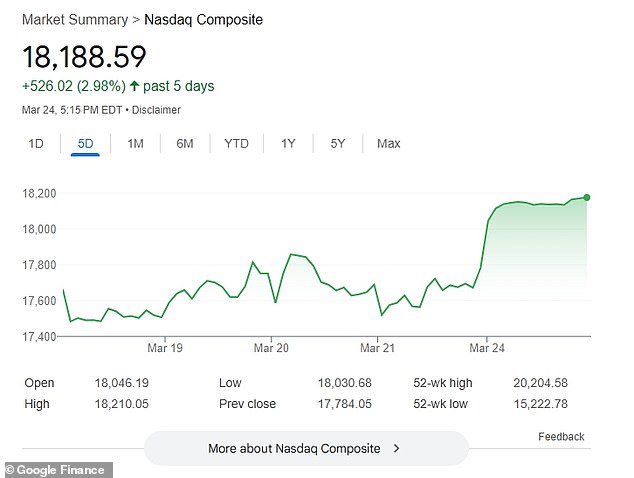Click chevron arrow beside More about Nasdaq
This screenshot has height=478, width=634.
click(x=397, y=449)
